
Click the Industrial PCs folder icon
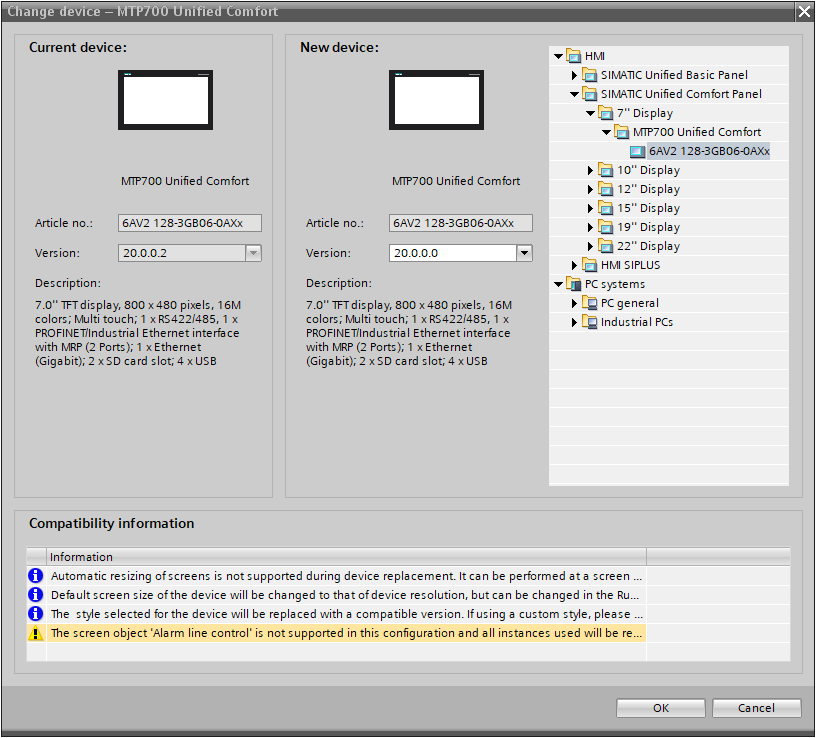[589, 322]
